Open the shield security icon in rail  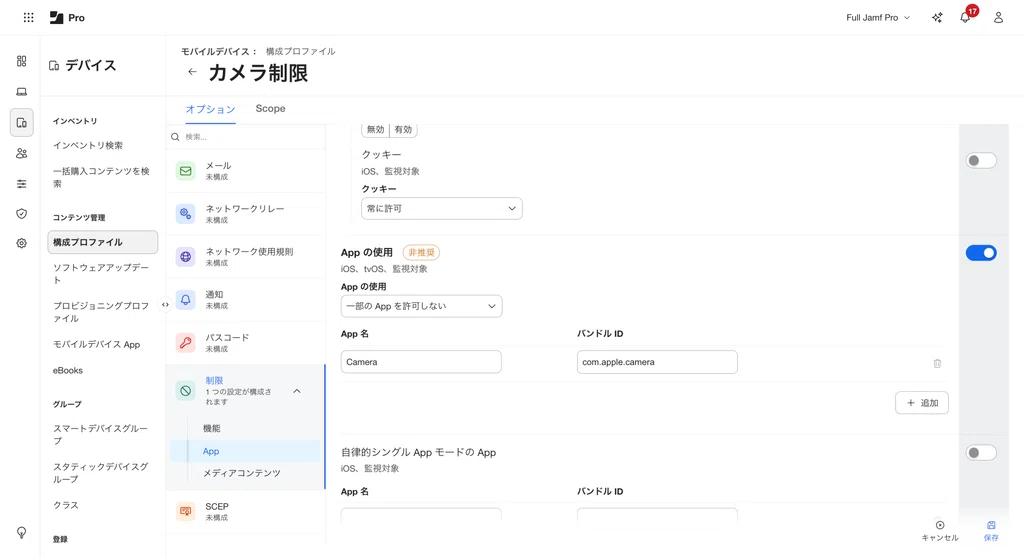(x=22, y=214)
